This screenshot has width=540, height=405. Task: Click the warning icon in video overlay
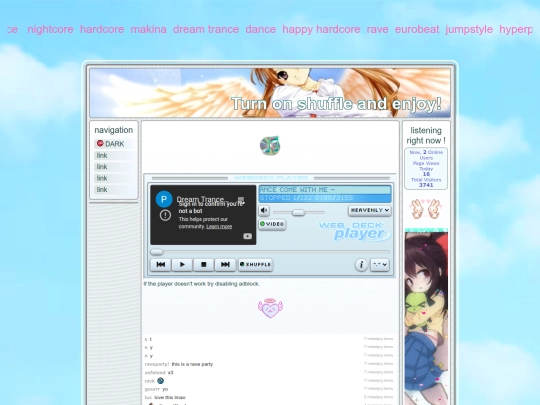165,215
